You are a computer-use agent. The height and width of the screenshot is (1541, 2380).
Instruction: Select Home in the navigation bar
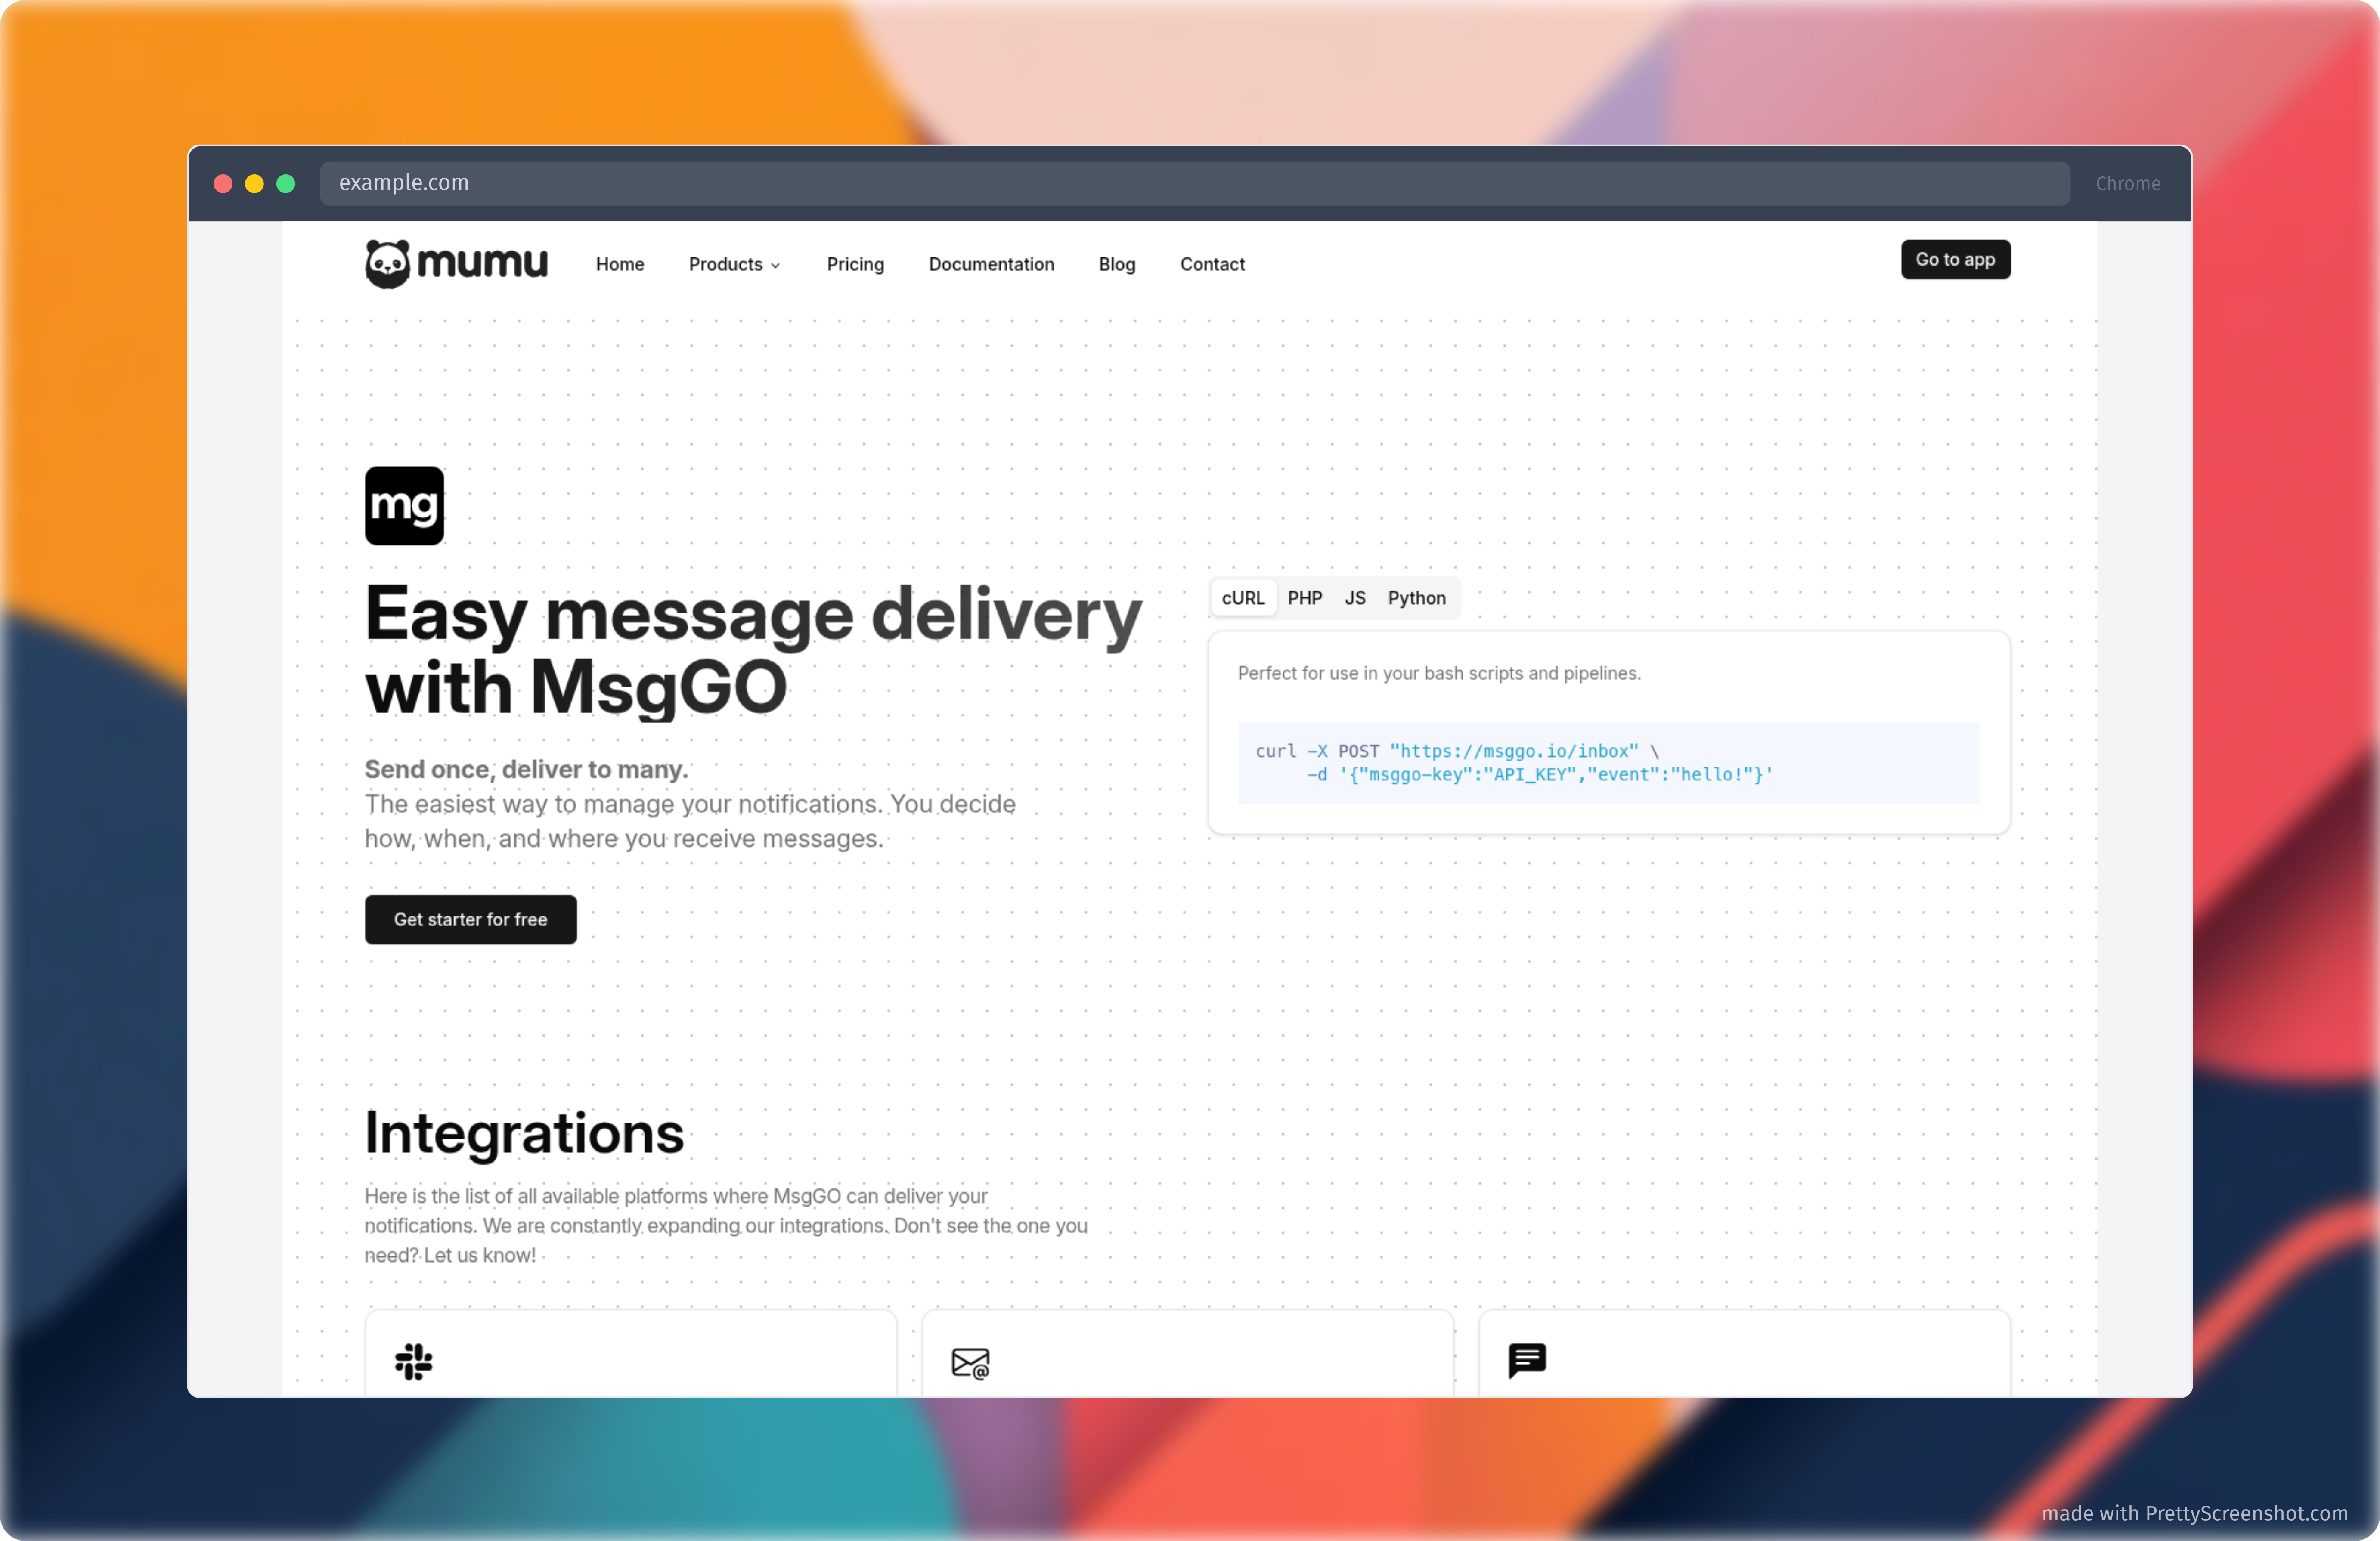click(x=619, y=264)
